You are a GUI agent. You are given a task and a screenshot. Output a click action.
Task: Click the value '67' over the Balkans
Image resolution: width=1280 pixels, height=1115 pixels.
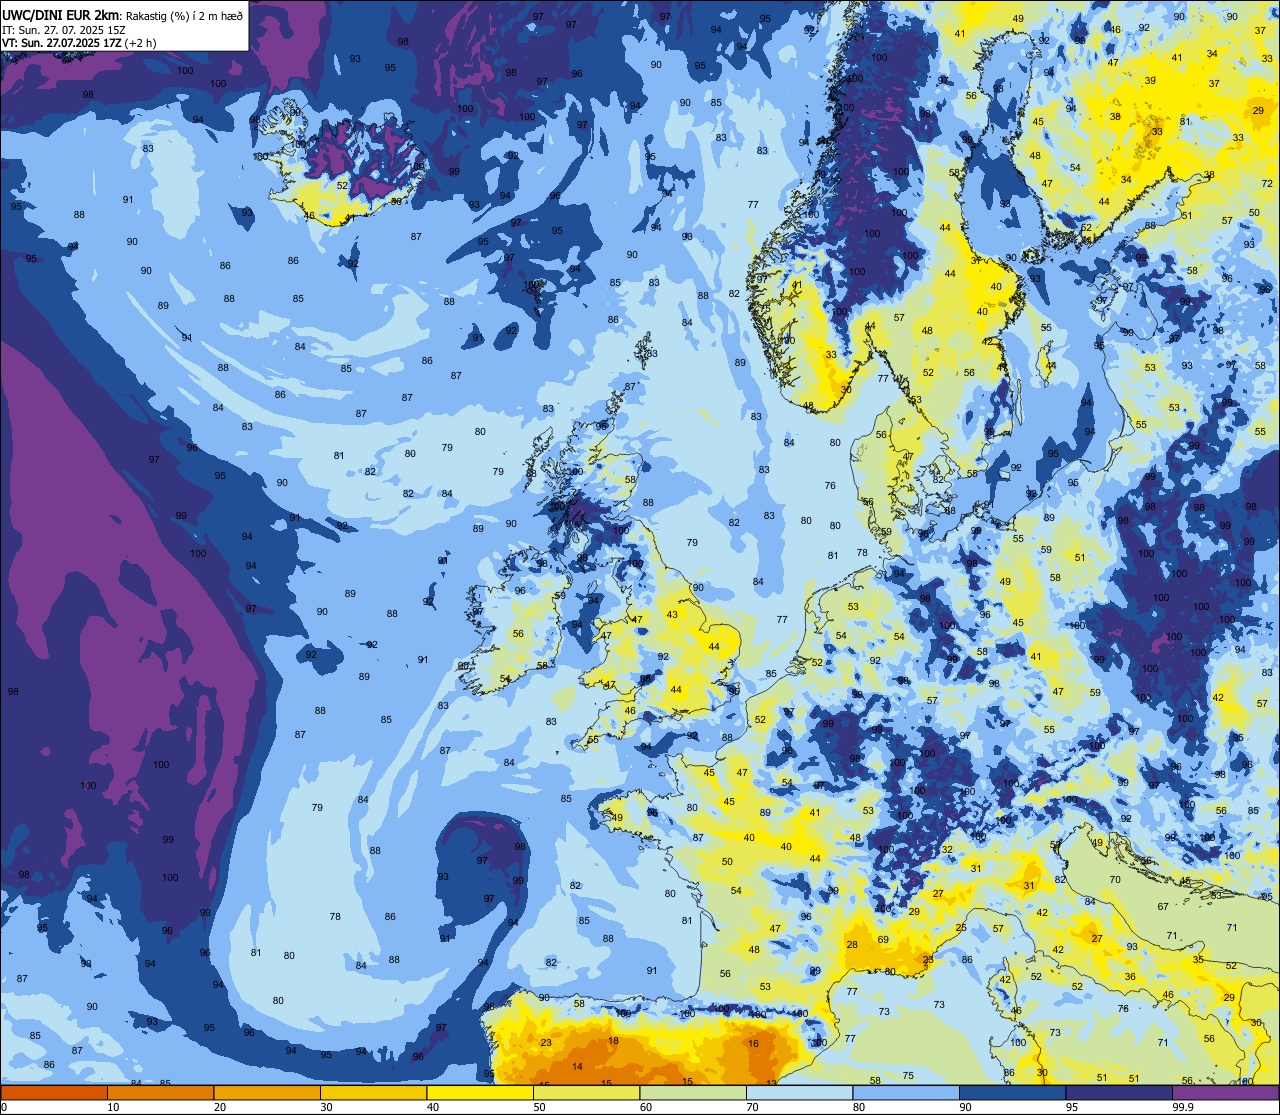[1163, 907]
